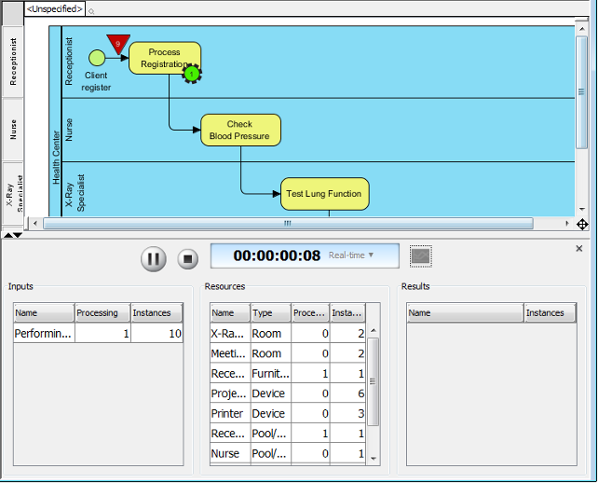Select the Test Lung Function task
This screenshot has width=598, height=483.
pos(325,194)
